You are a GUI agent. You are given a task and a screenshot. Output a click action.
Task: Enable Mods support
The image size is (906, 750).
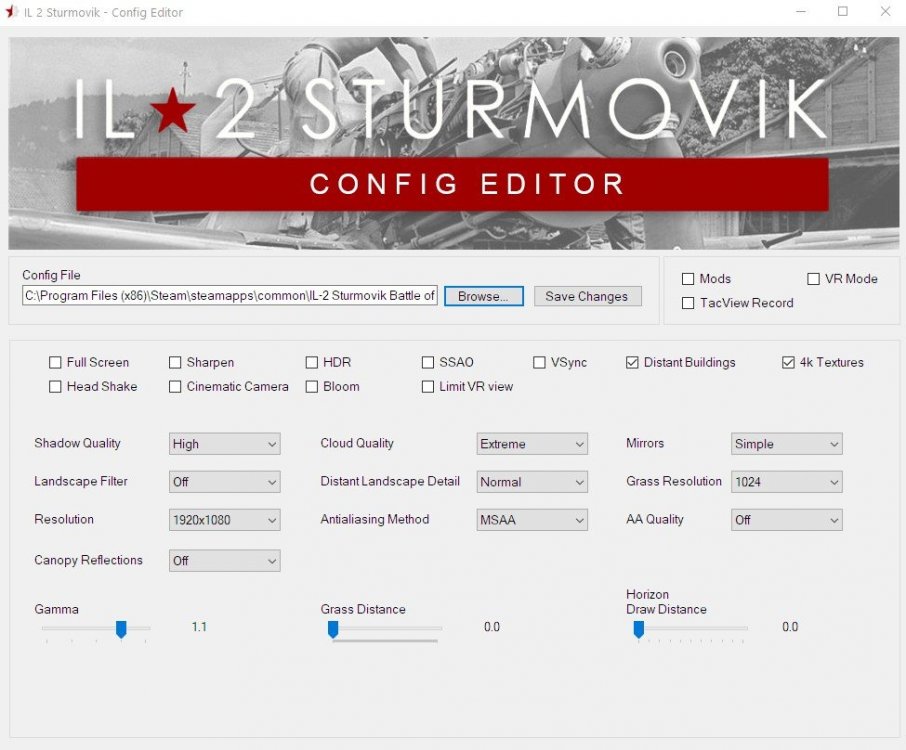pos(688,278)
